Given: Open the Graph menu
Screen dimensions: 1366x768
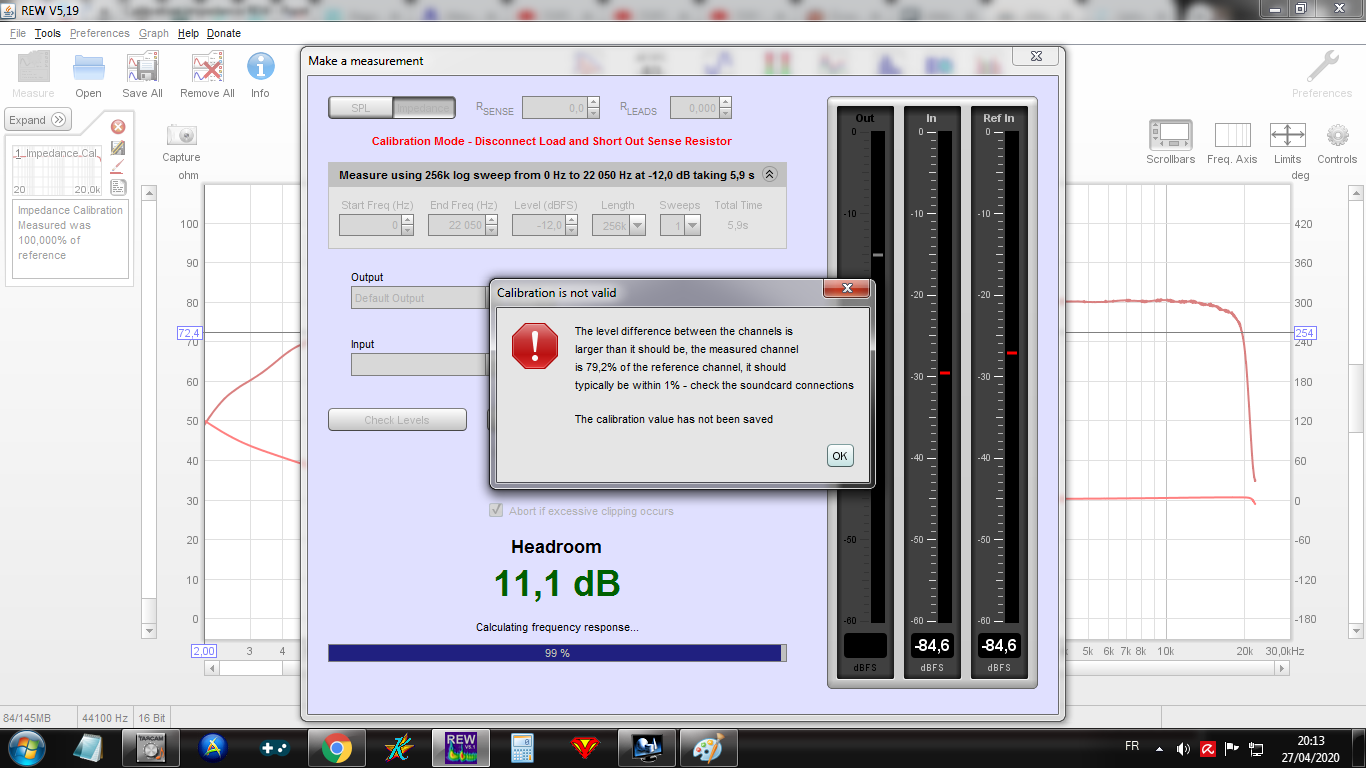Looking at the screenshot, I should pos(154,33).
